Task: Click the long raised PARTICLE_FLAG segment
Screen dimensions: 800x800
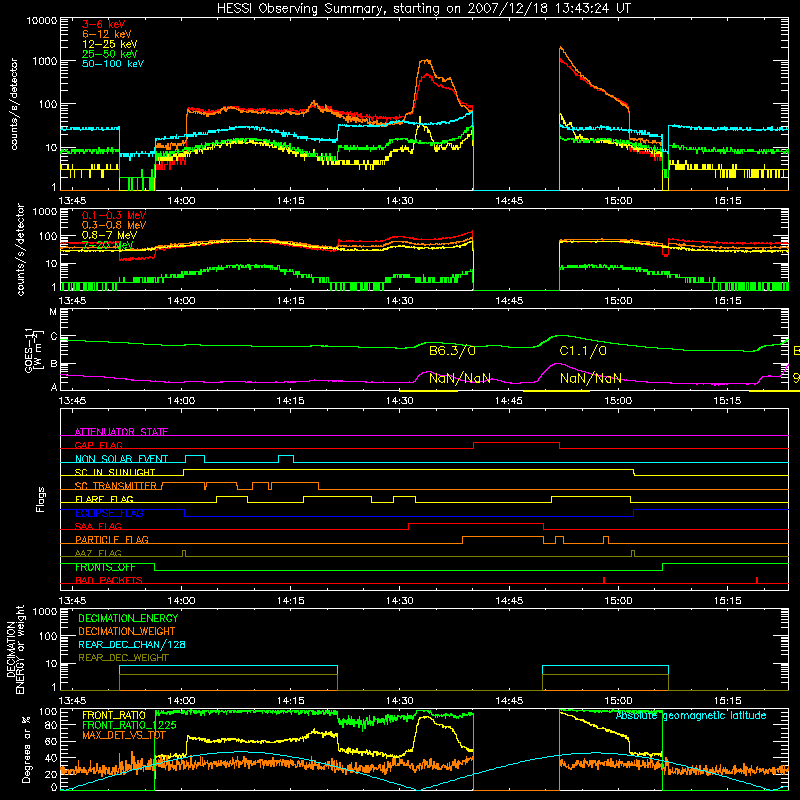Action: click(x=503, y=537)
